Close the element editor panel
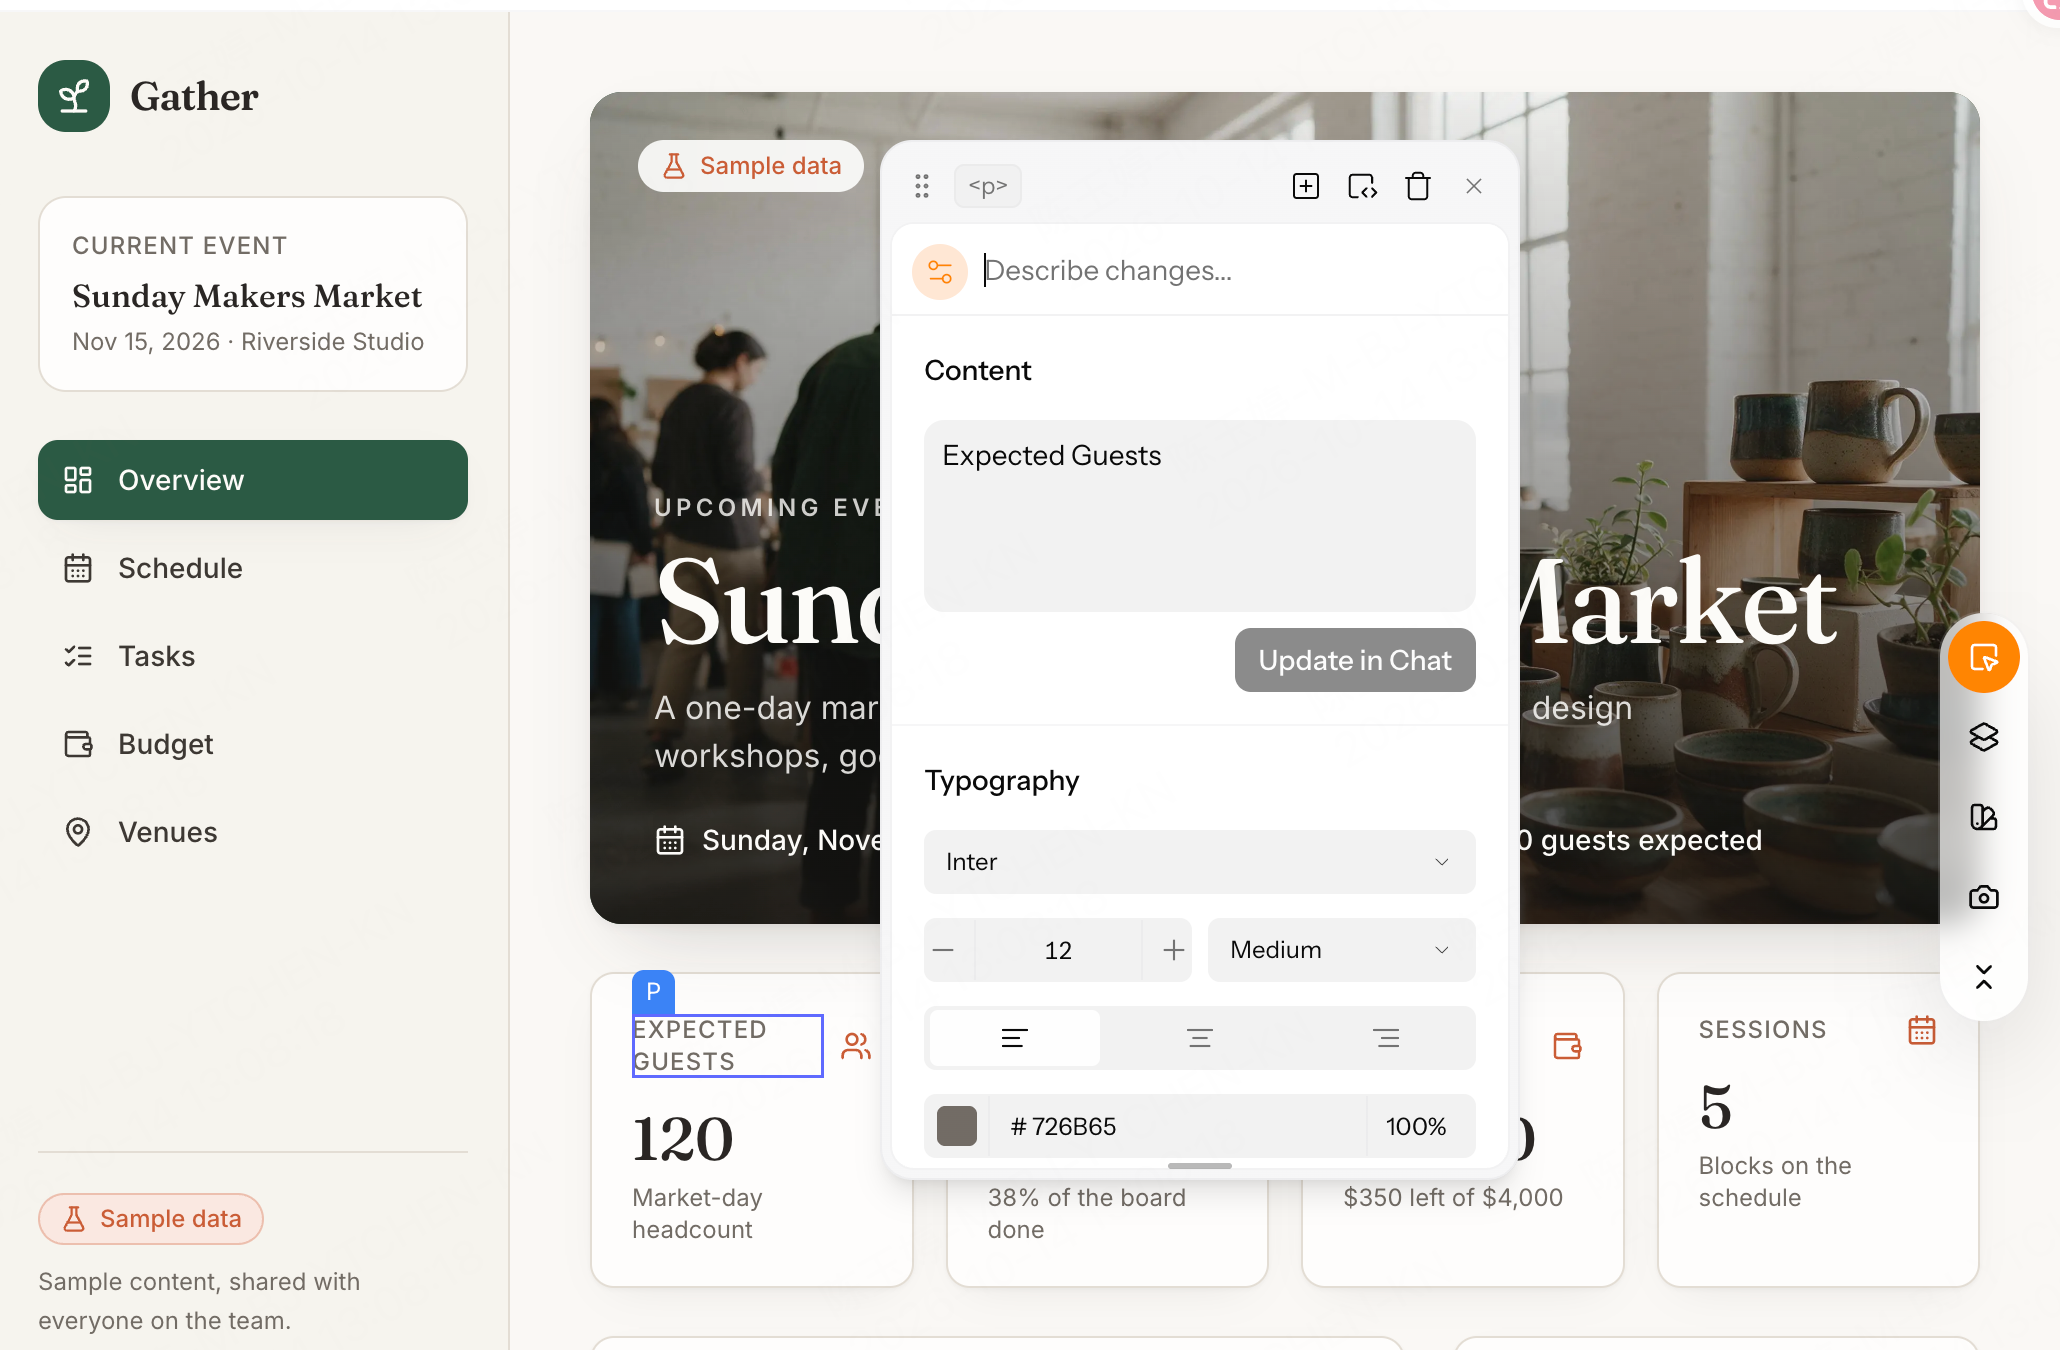2060x1350 pixels. coord(1474,186)
